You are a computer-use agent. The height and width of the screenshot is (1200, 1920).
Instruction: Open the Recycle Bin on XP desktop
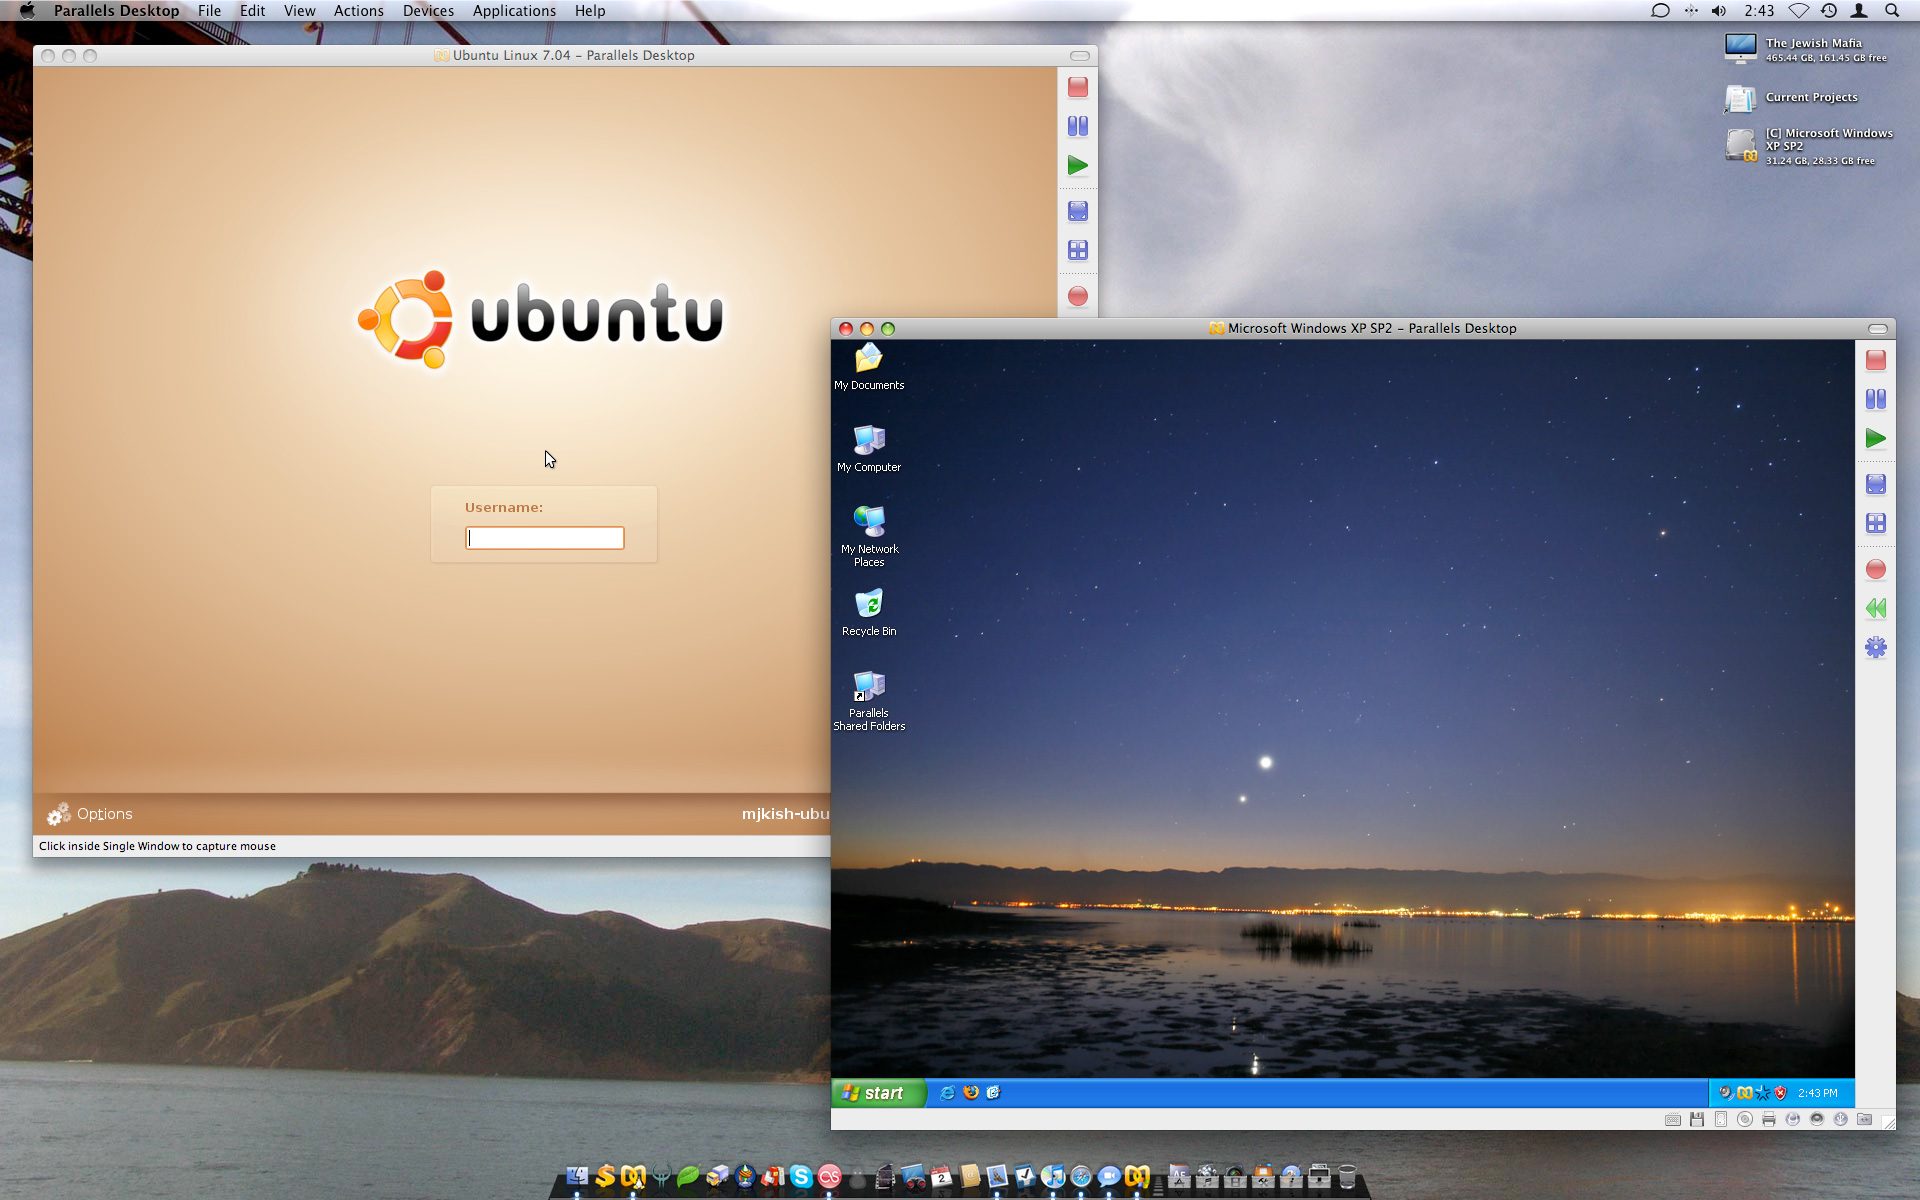point(869,612)
